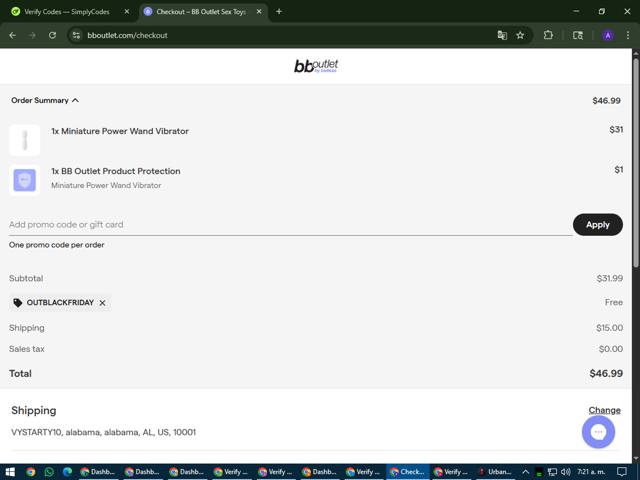Click the browser forward arrow
The image size is (640, 480).
pyautogui.click(x=32, y=36)
